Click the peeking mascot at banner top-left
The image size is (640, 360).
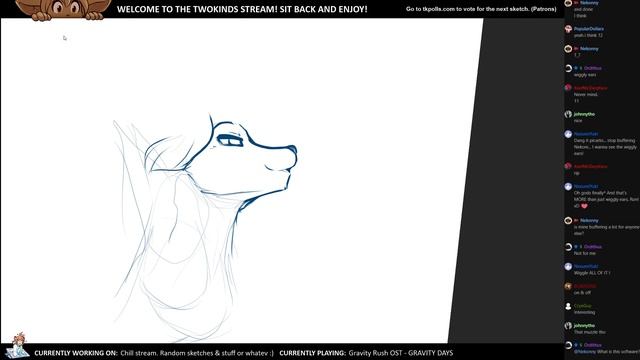pyautogui.click(x=63, y=10)
